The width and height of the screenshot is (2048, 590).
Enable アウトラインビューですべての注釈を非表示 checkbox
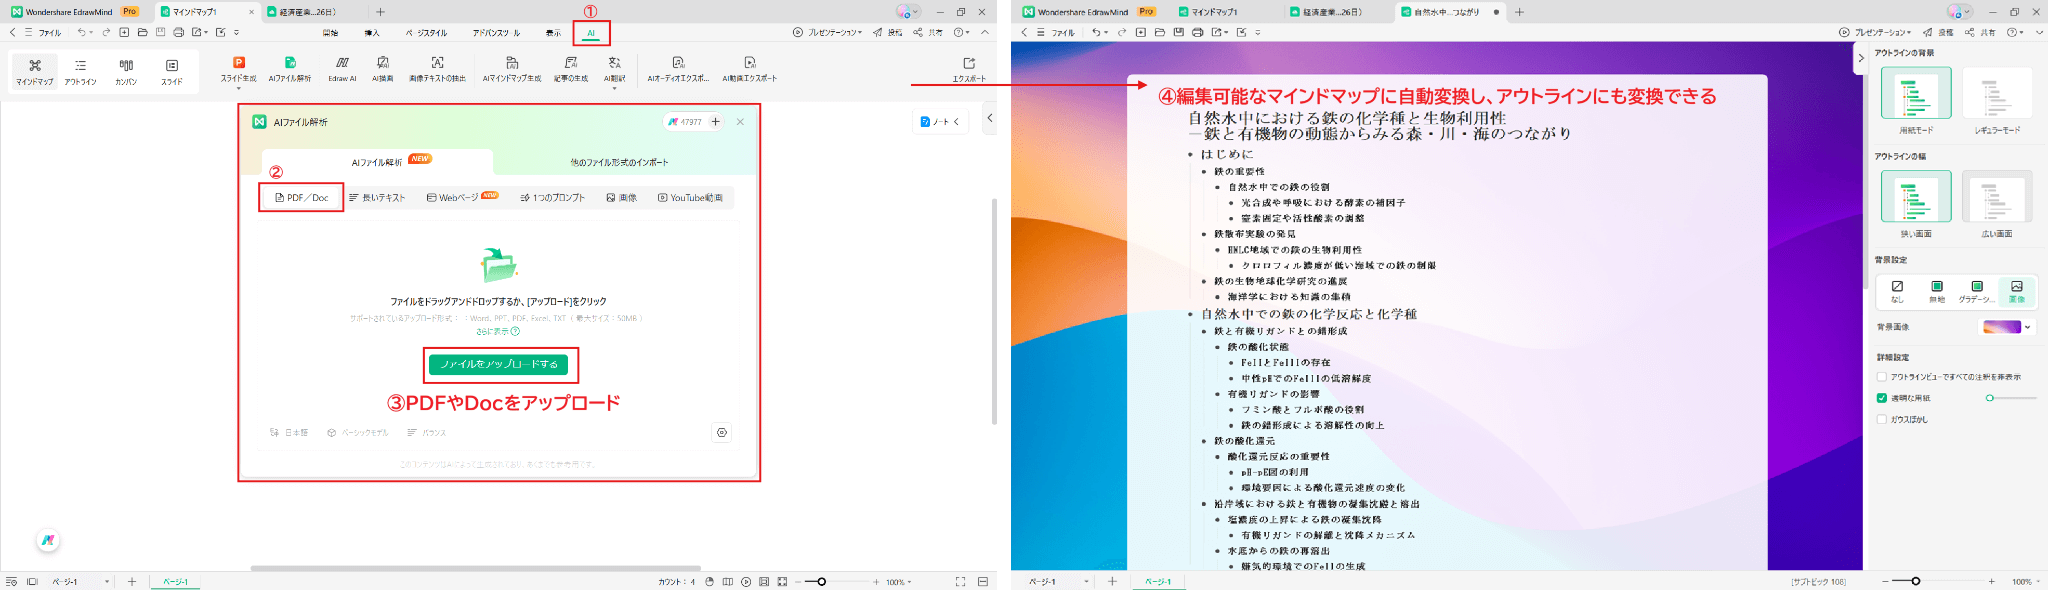pos(1882,377)
